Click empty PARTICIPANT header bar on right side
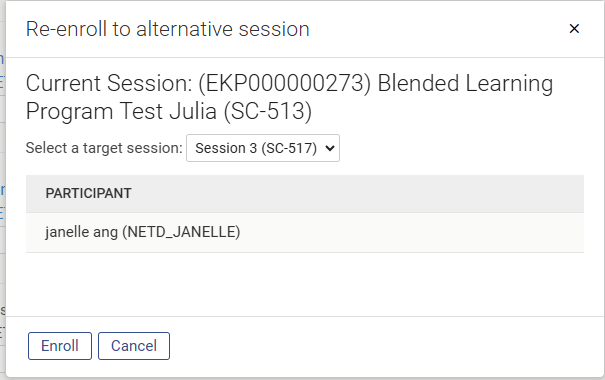Screen dimensions: 605x380 (x=424, y=194)
